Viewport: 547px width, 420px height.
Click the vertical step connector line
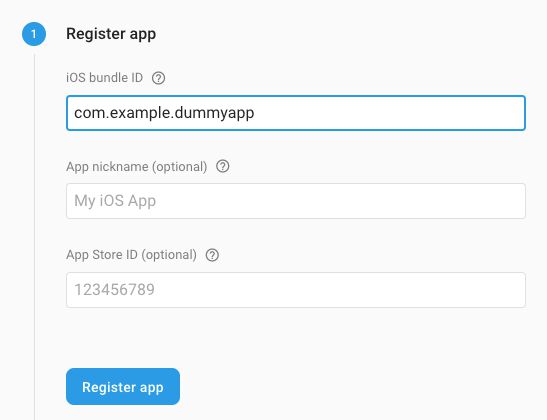tap(35, 237)
